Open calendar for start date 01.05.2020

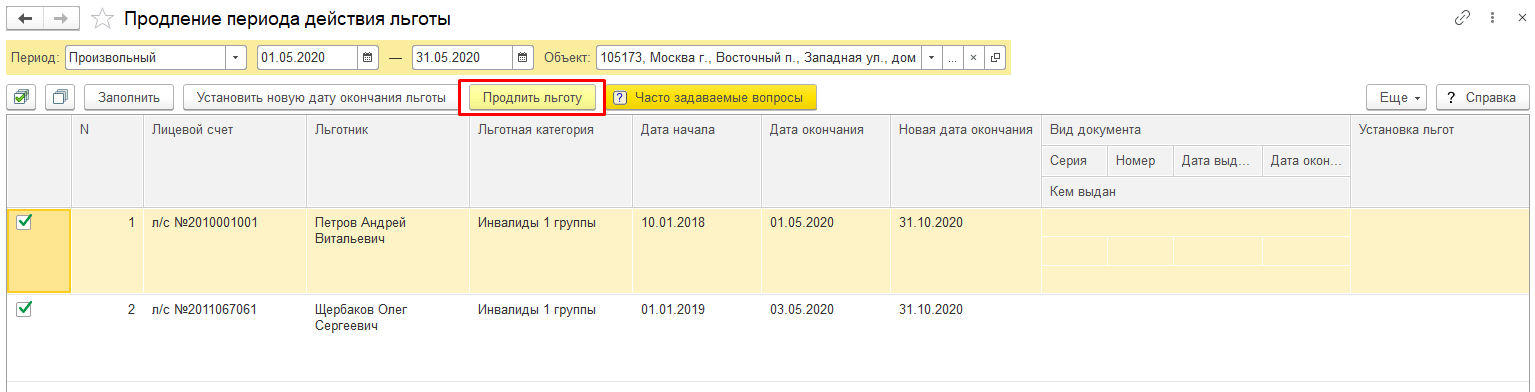369,57
